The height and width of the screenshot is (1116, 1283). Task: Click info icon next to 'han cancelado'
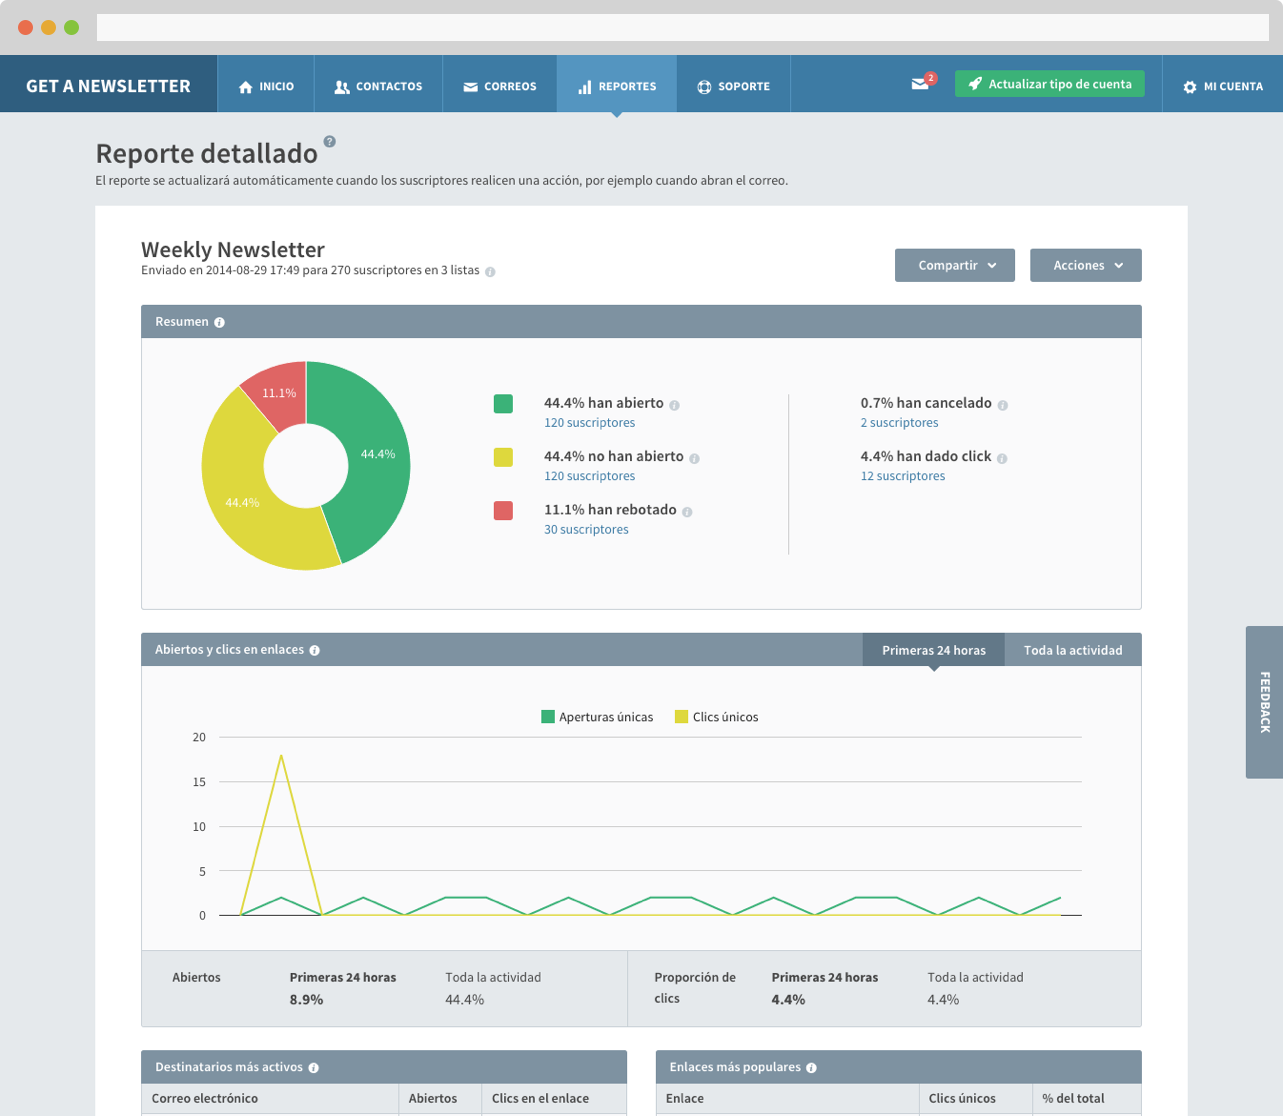1002,405
